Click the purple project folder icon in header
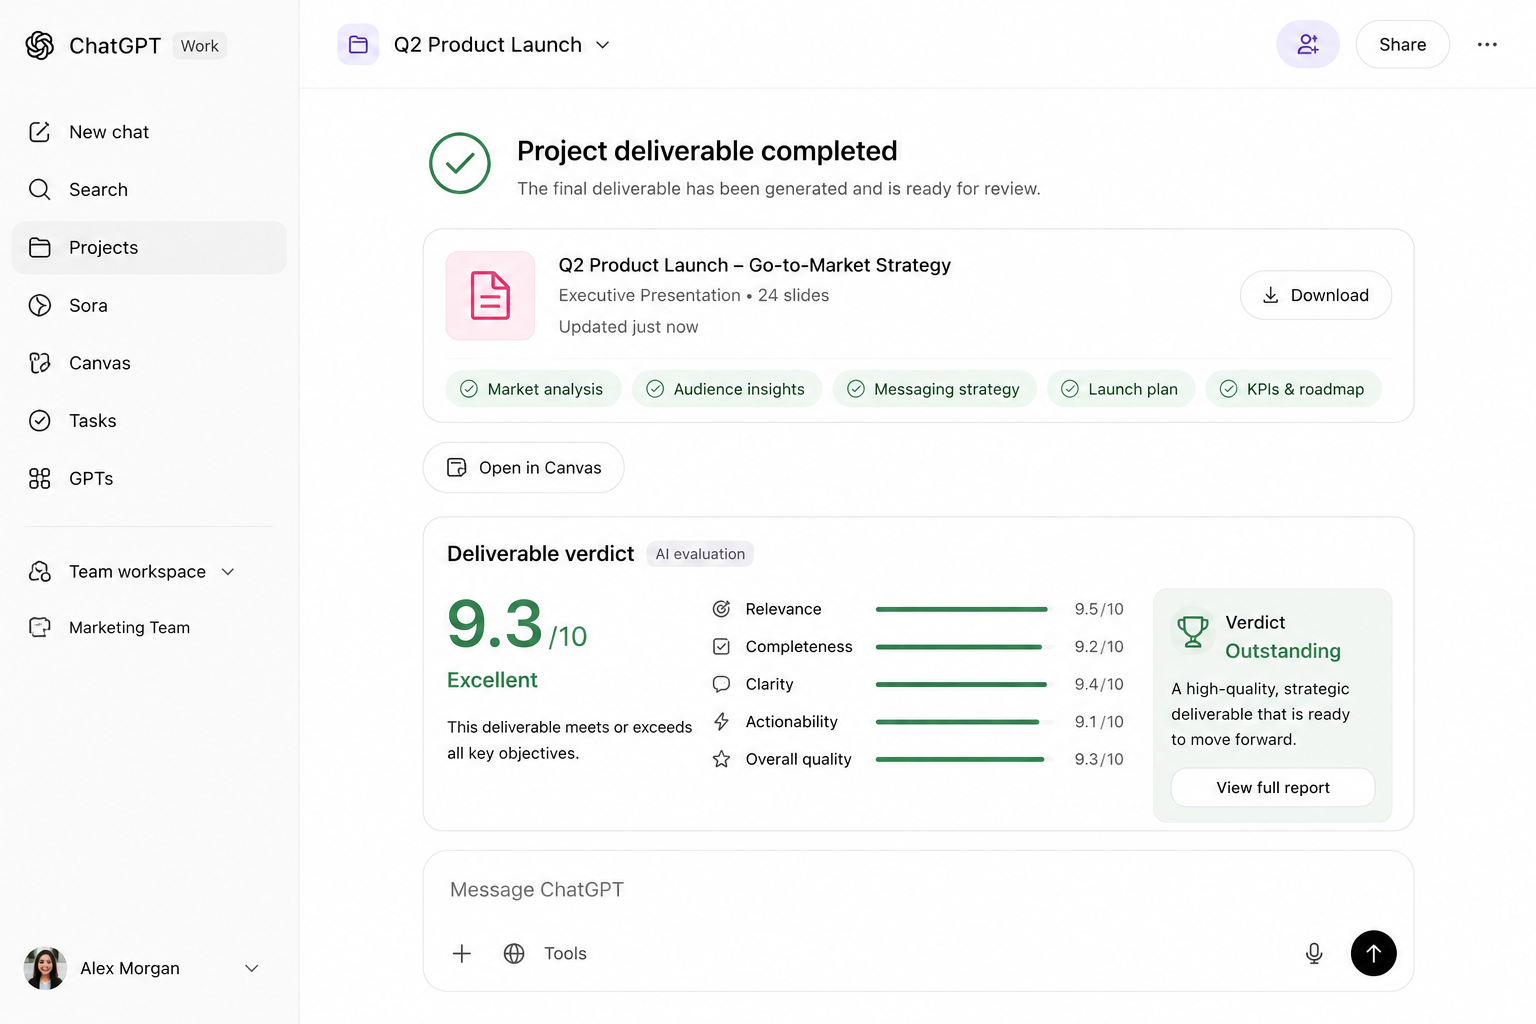Image resolution: width=1536 pixels, height=1024 pixels. tap(358, 44)
